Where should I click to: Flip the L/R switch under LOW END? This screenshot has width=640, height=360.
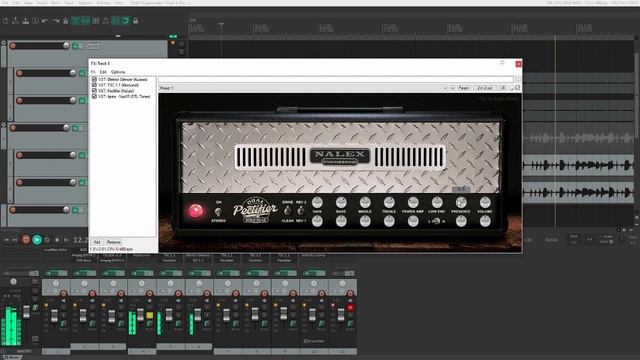436,221
